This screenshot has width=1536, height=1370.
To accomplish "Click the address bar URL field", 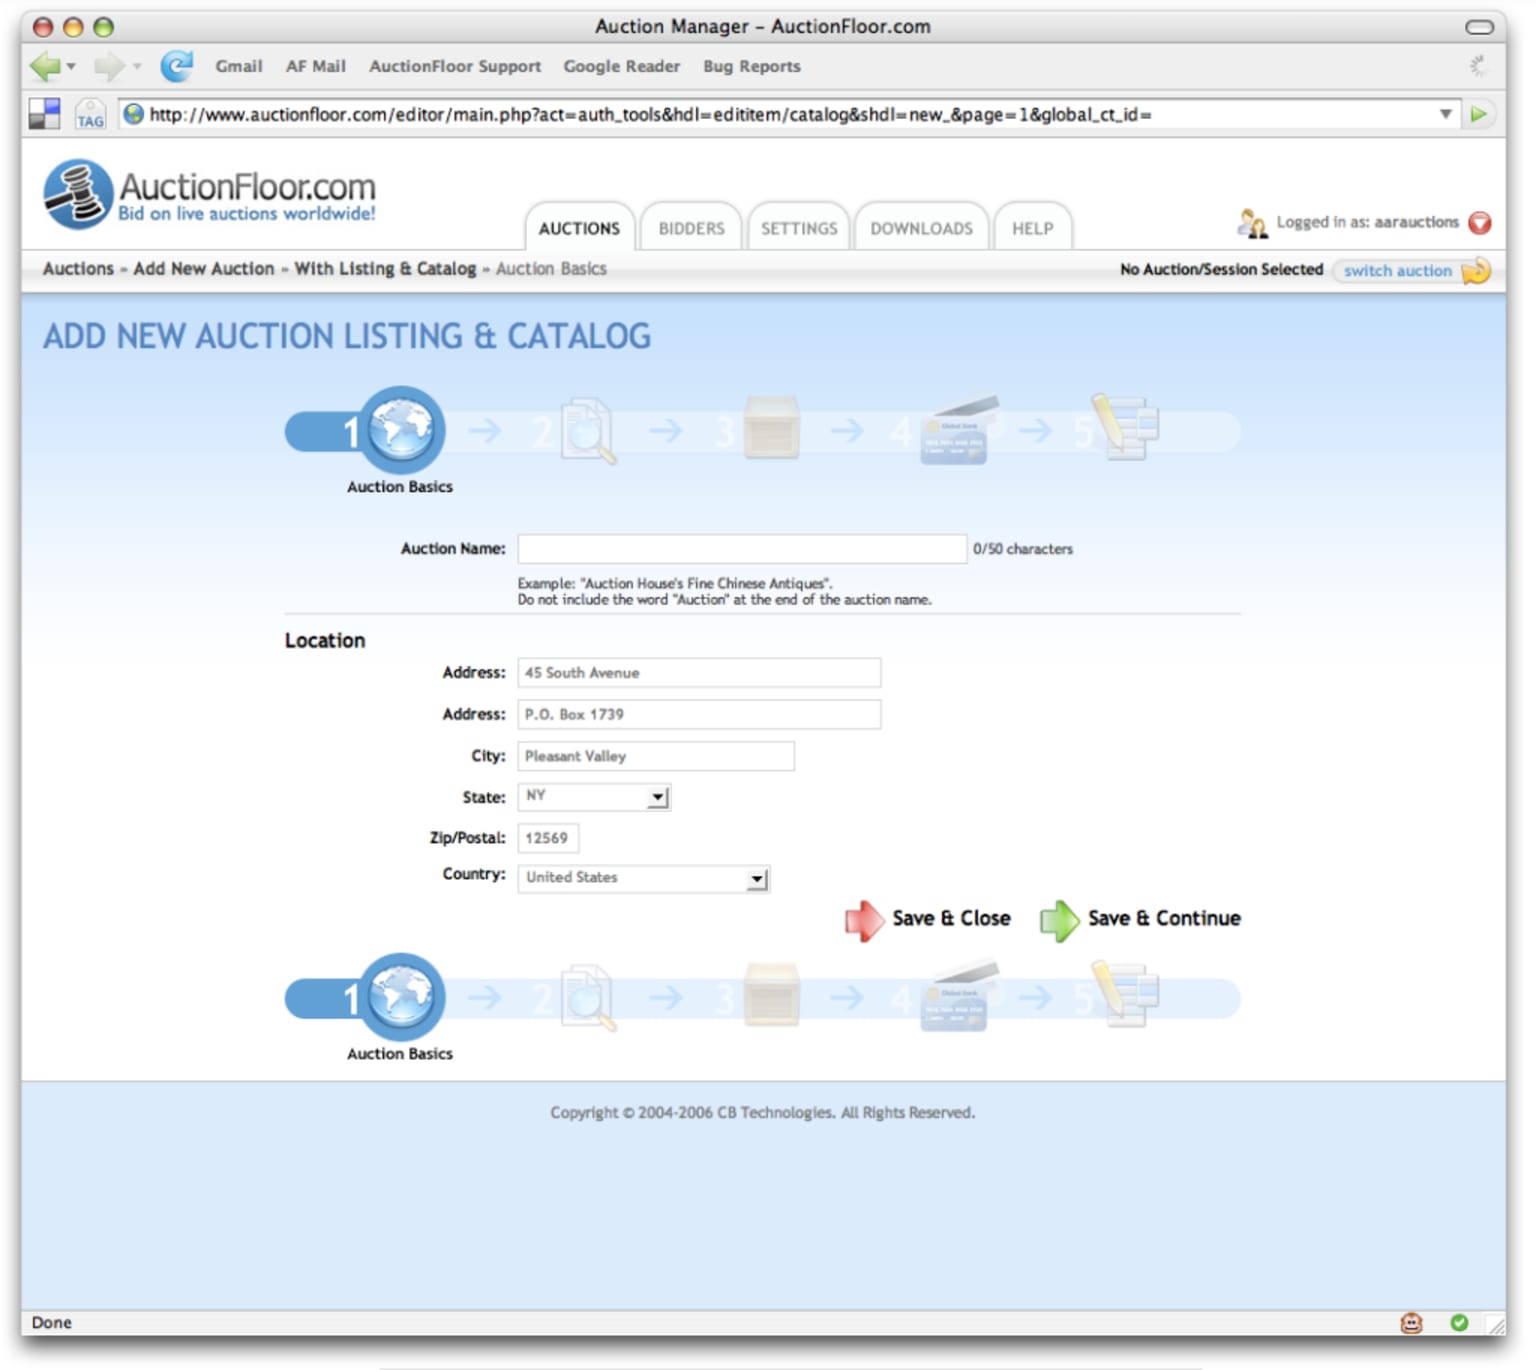I will (x=790, y=114).
